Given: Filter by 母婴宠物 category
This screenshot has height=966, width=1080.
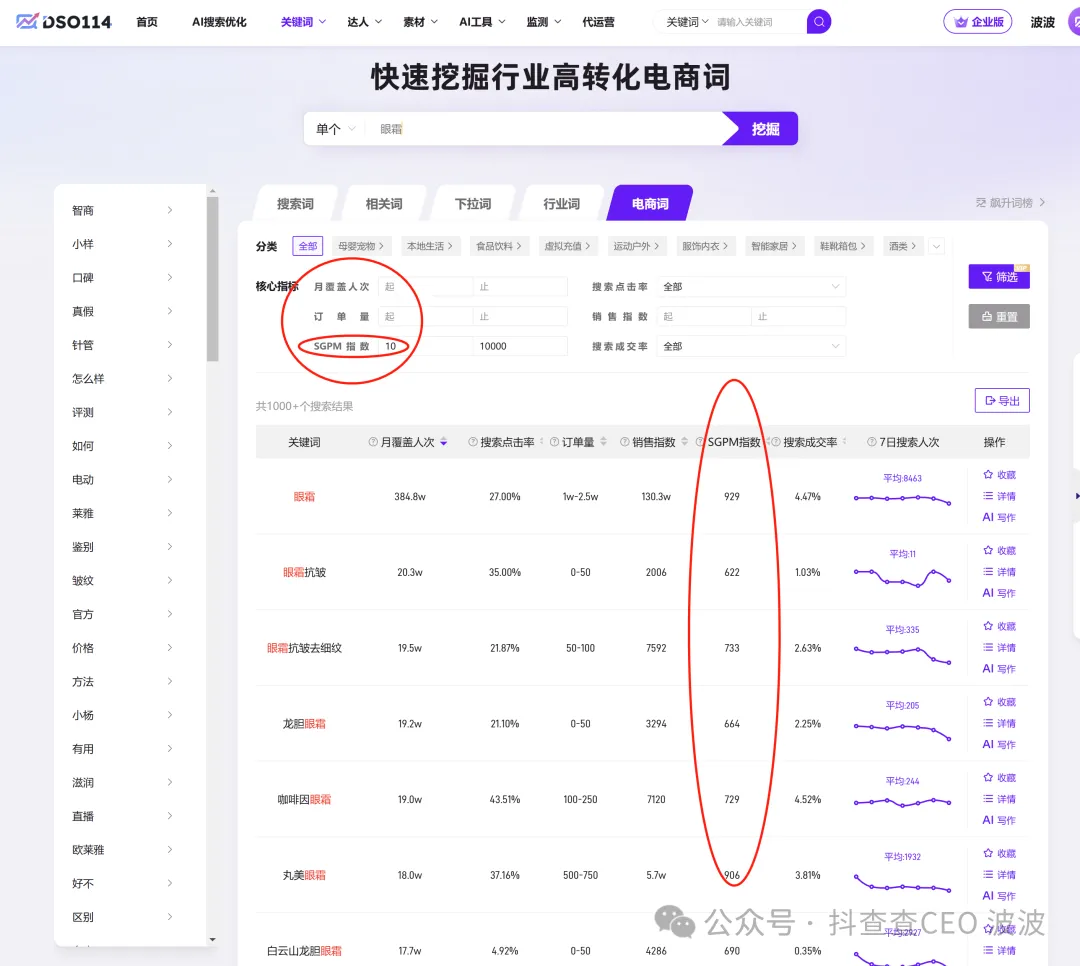Looking at the screenshot, I should [361, 246].
